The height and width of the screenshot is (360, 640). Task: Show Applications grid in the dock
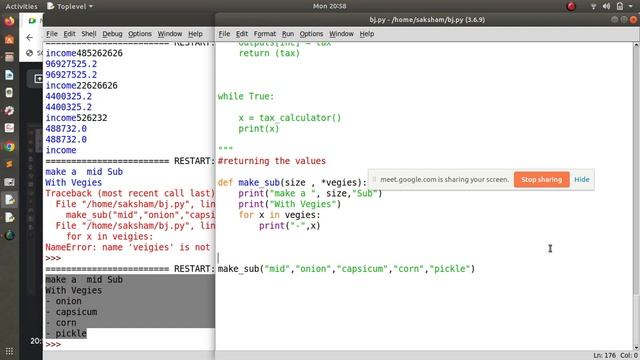(x=9, y=351)
